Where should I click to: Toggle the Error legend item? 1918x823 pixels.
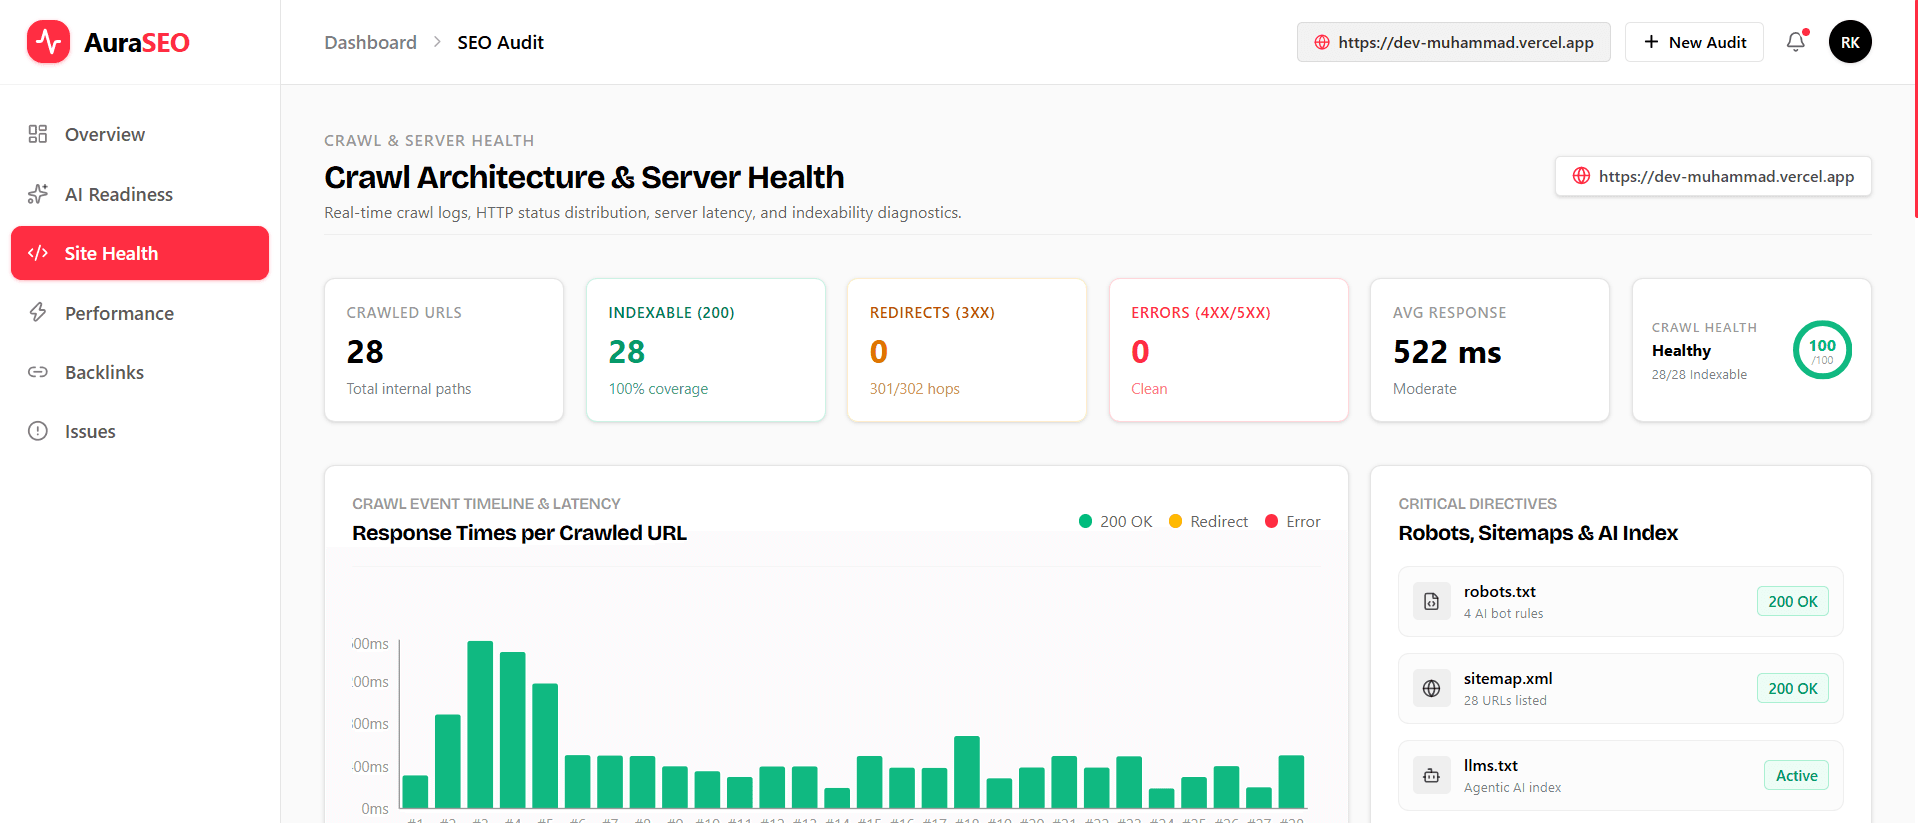coord(1293,521)
